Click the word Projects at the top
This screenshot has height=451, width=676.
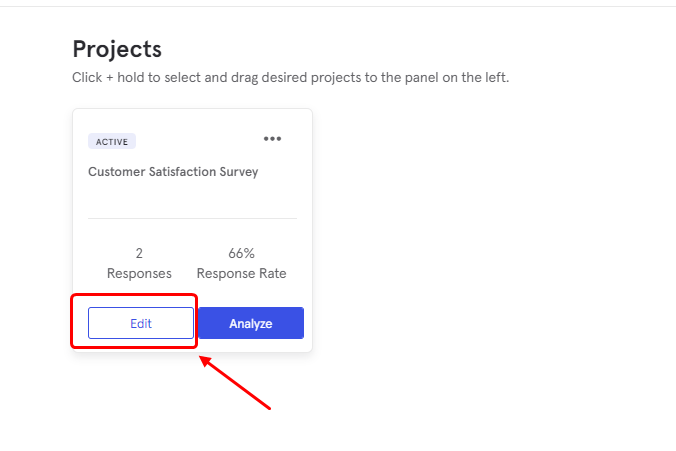pos(117,49)
